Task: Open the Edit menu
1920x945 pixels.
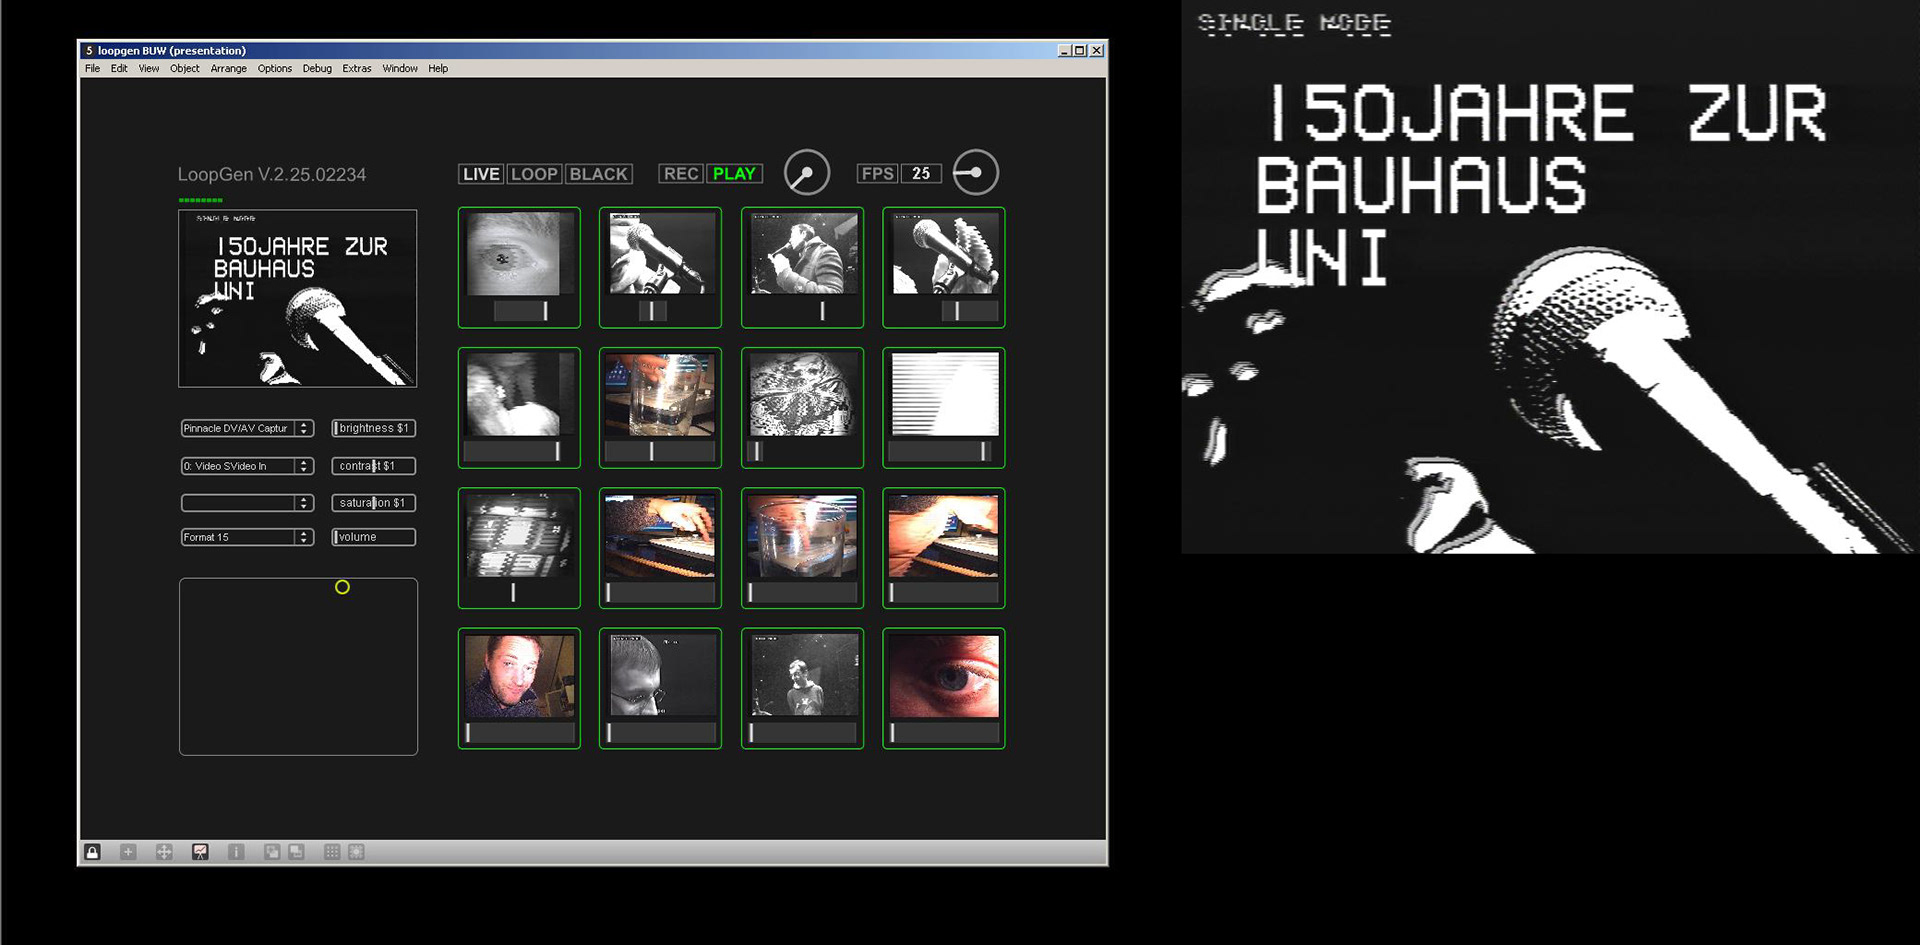Action: pyautogui.click(x=119, y=69)
